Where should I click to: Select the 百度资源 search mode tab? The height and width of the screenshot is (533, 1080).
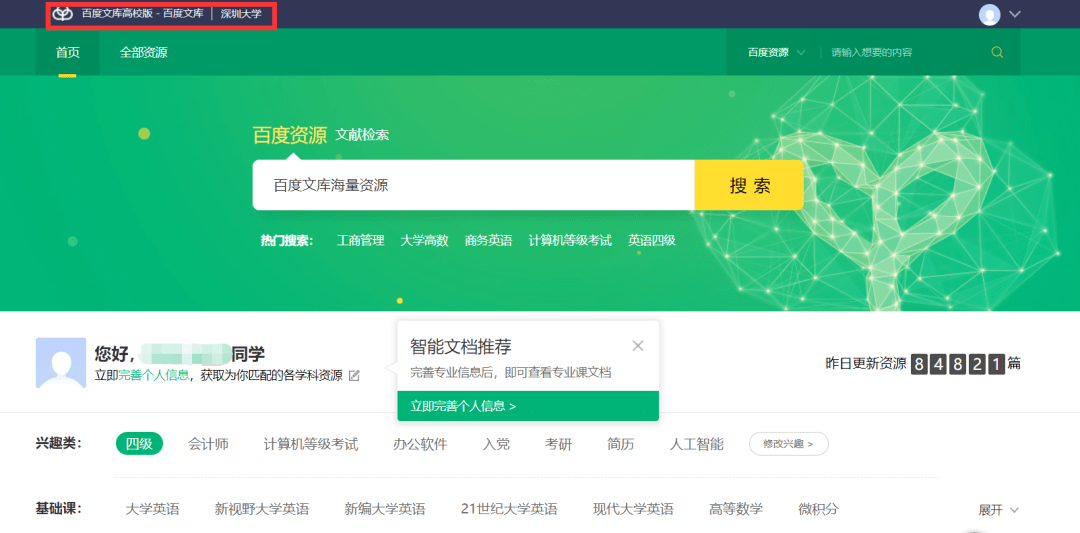(x=289, y=135)
